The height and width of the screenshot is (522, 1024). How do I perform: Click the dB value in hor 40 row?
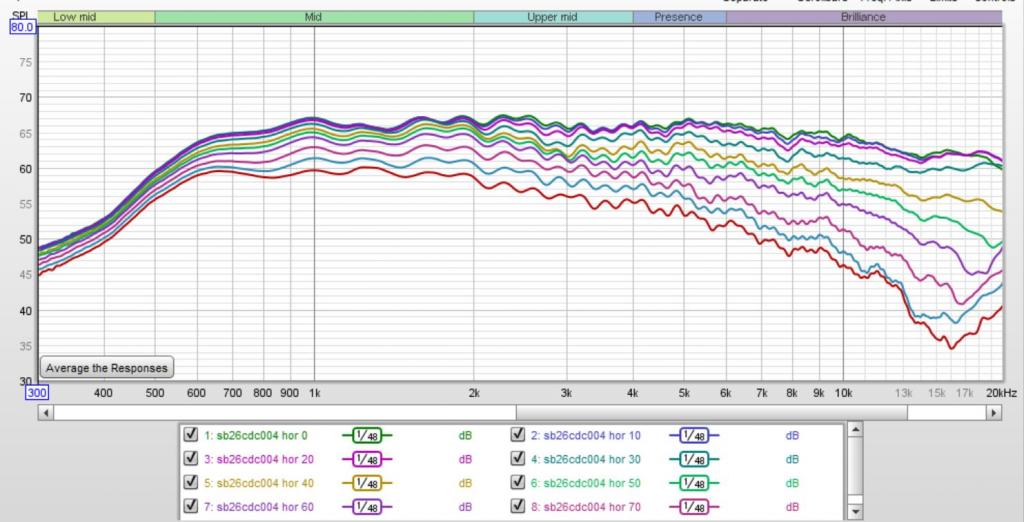465,483
